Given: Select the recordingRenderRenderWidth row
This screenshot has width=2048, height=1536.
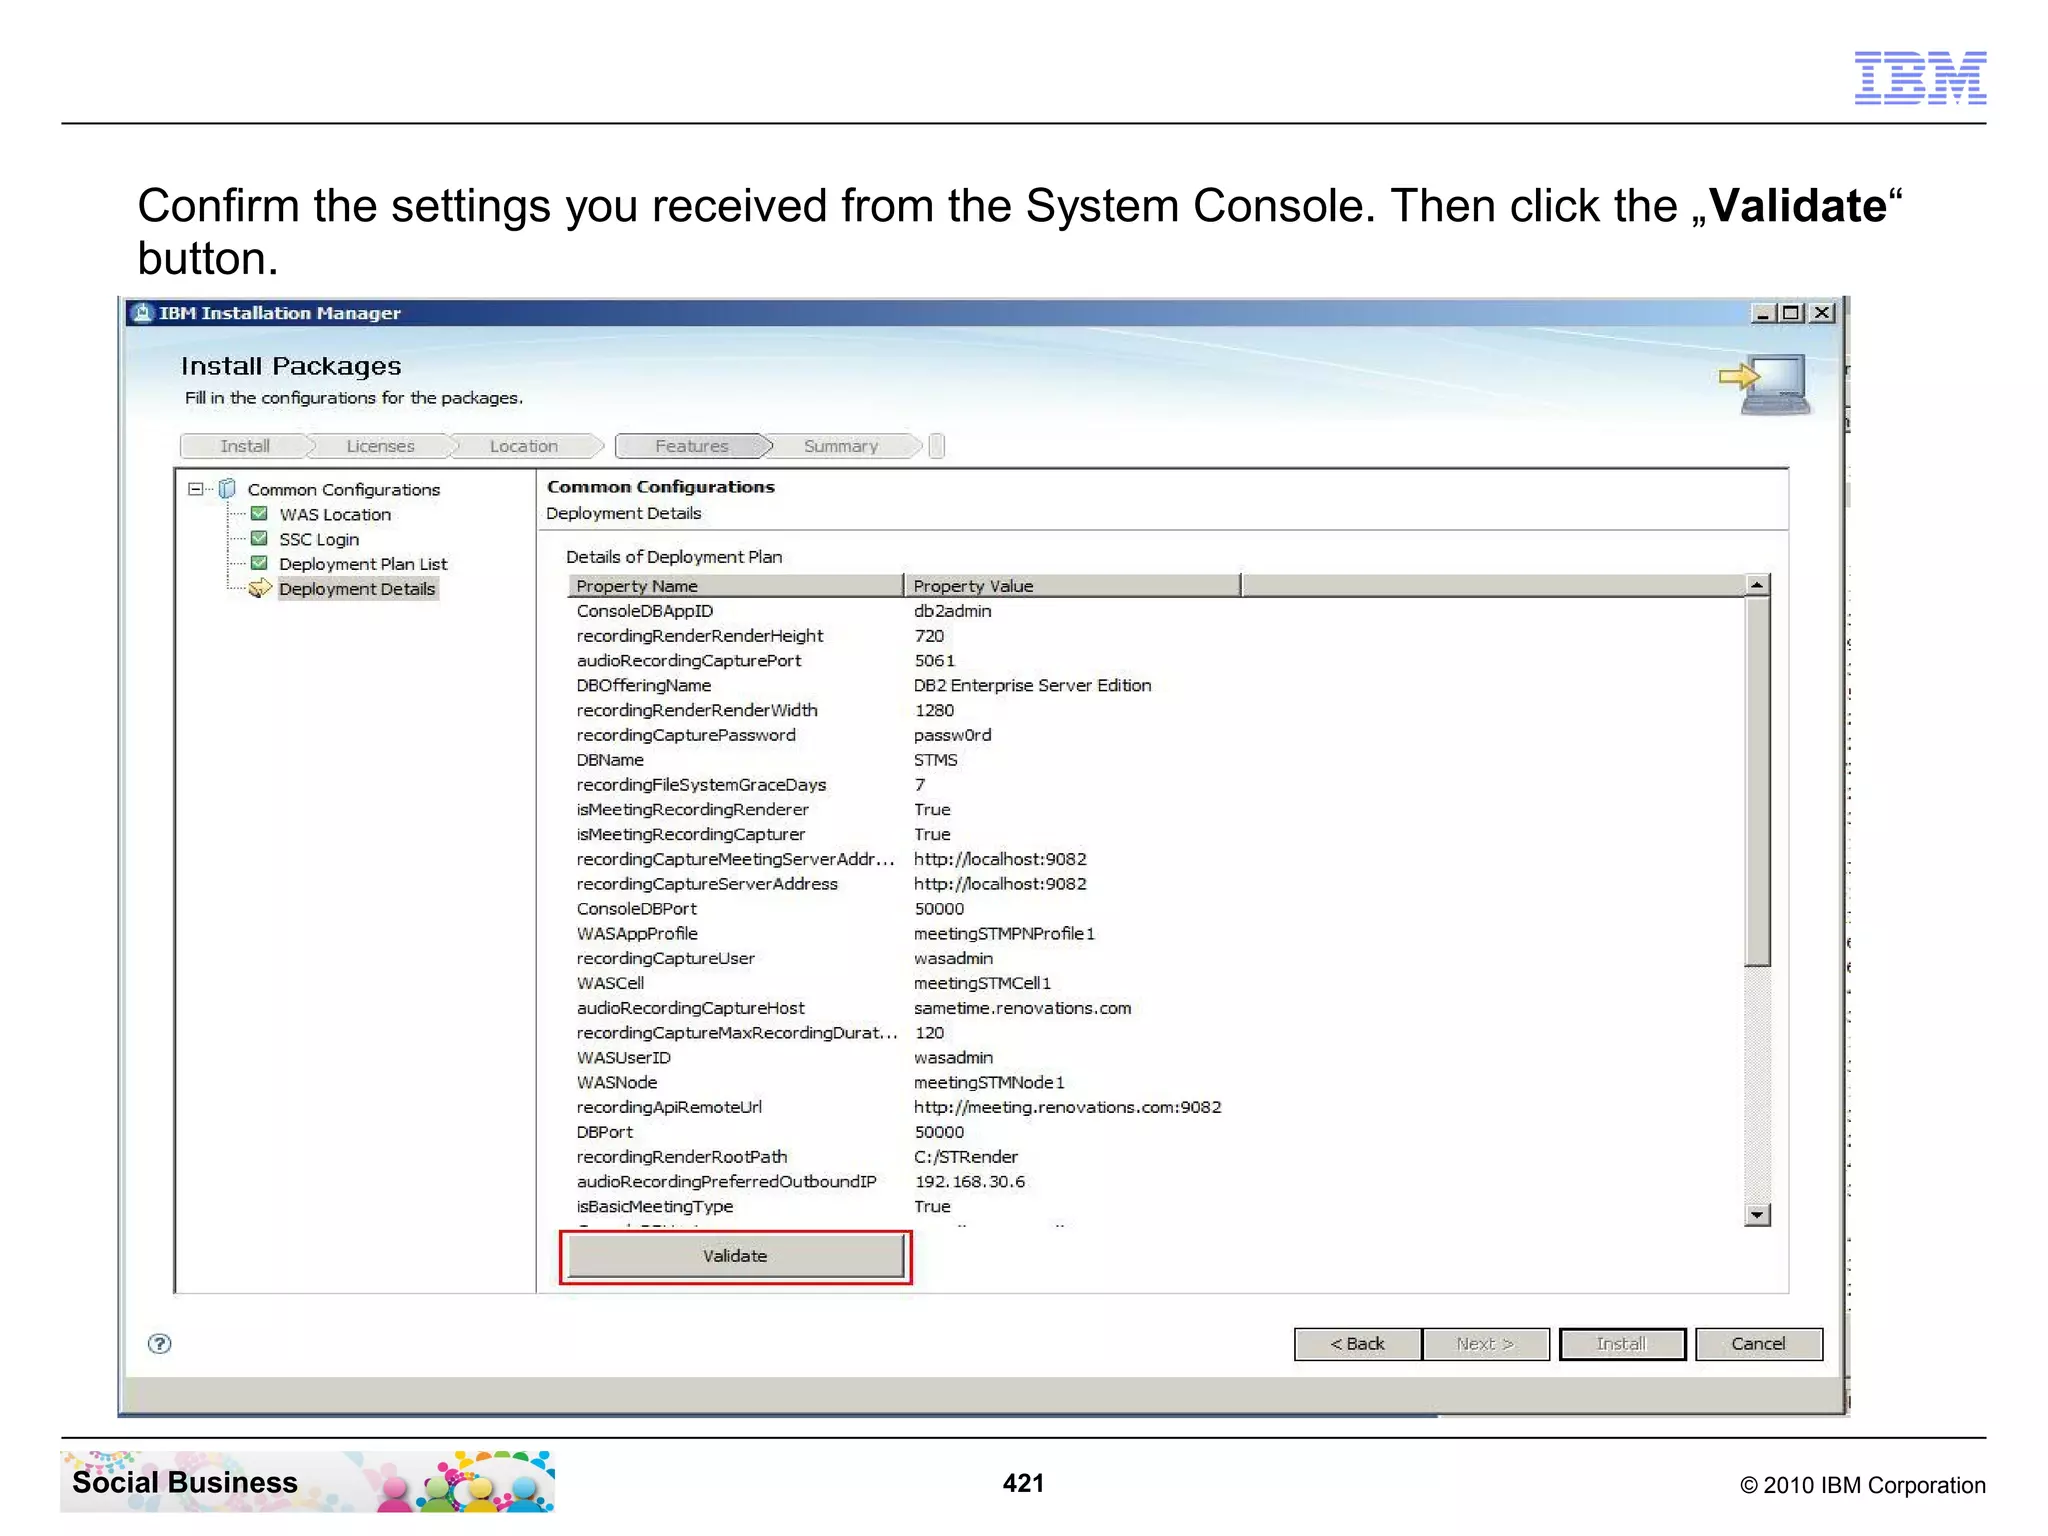Looking at the screenshot, I should 1155,710.
